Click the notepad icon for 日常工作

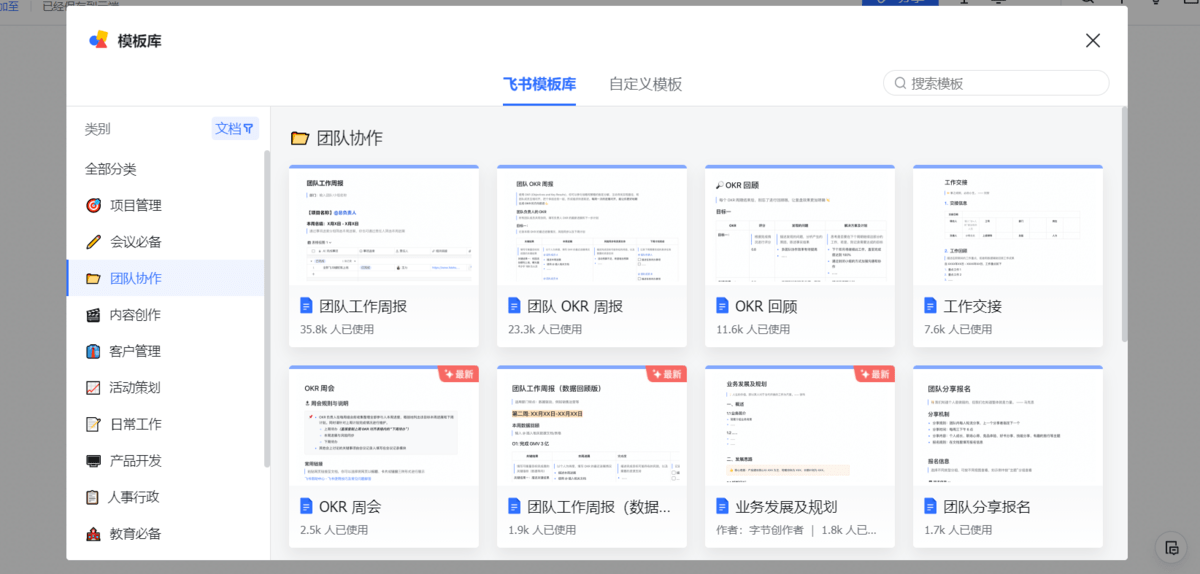pos(94,424)
